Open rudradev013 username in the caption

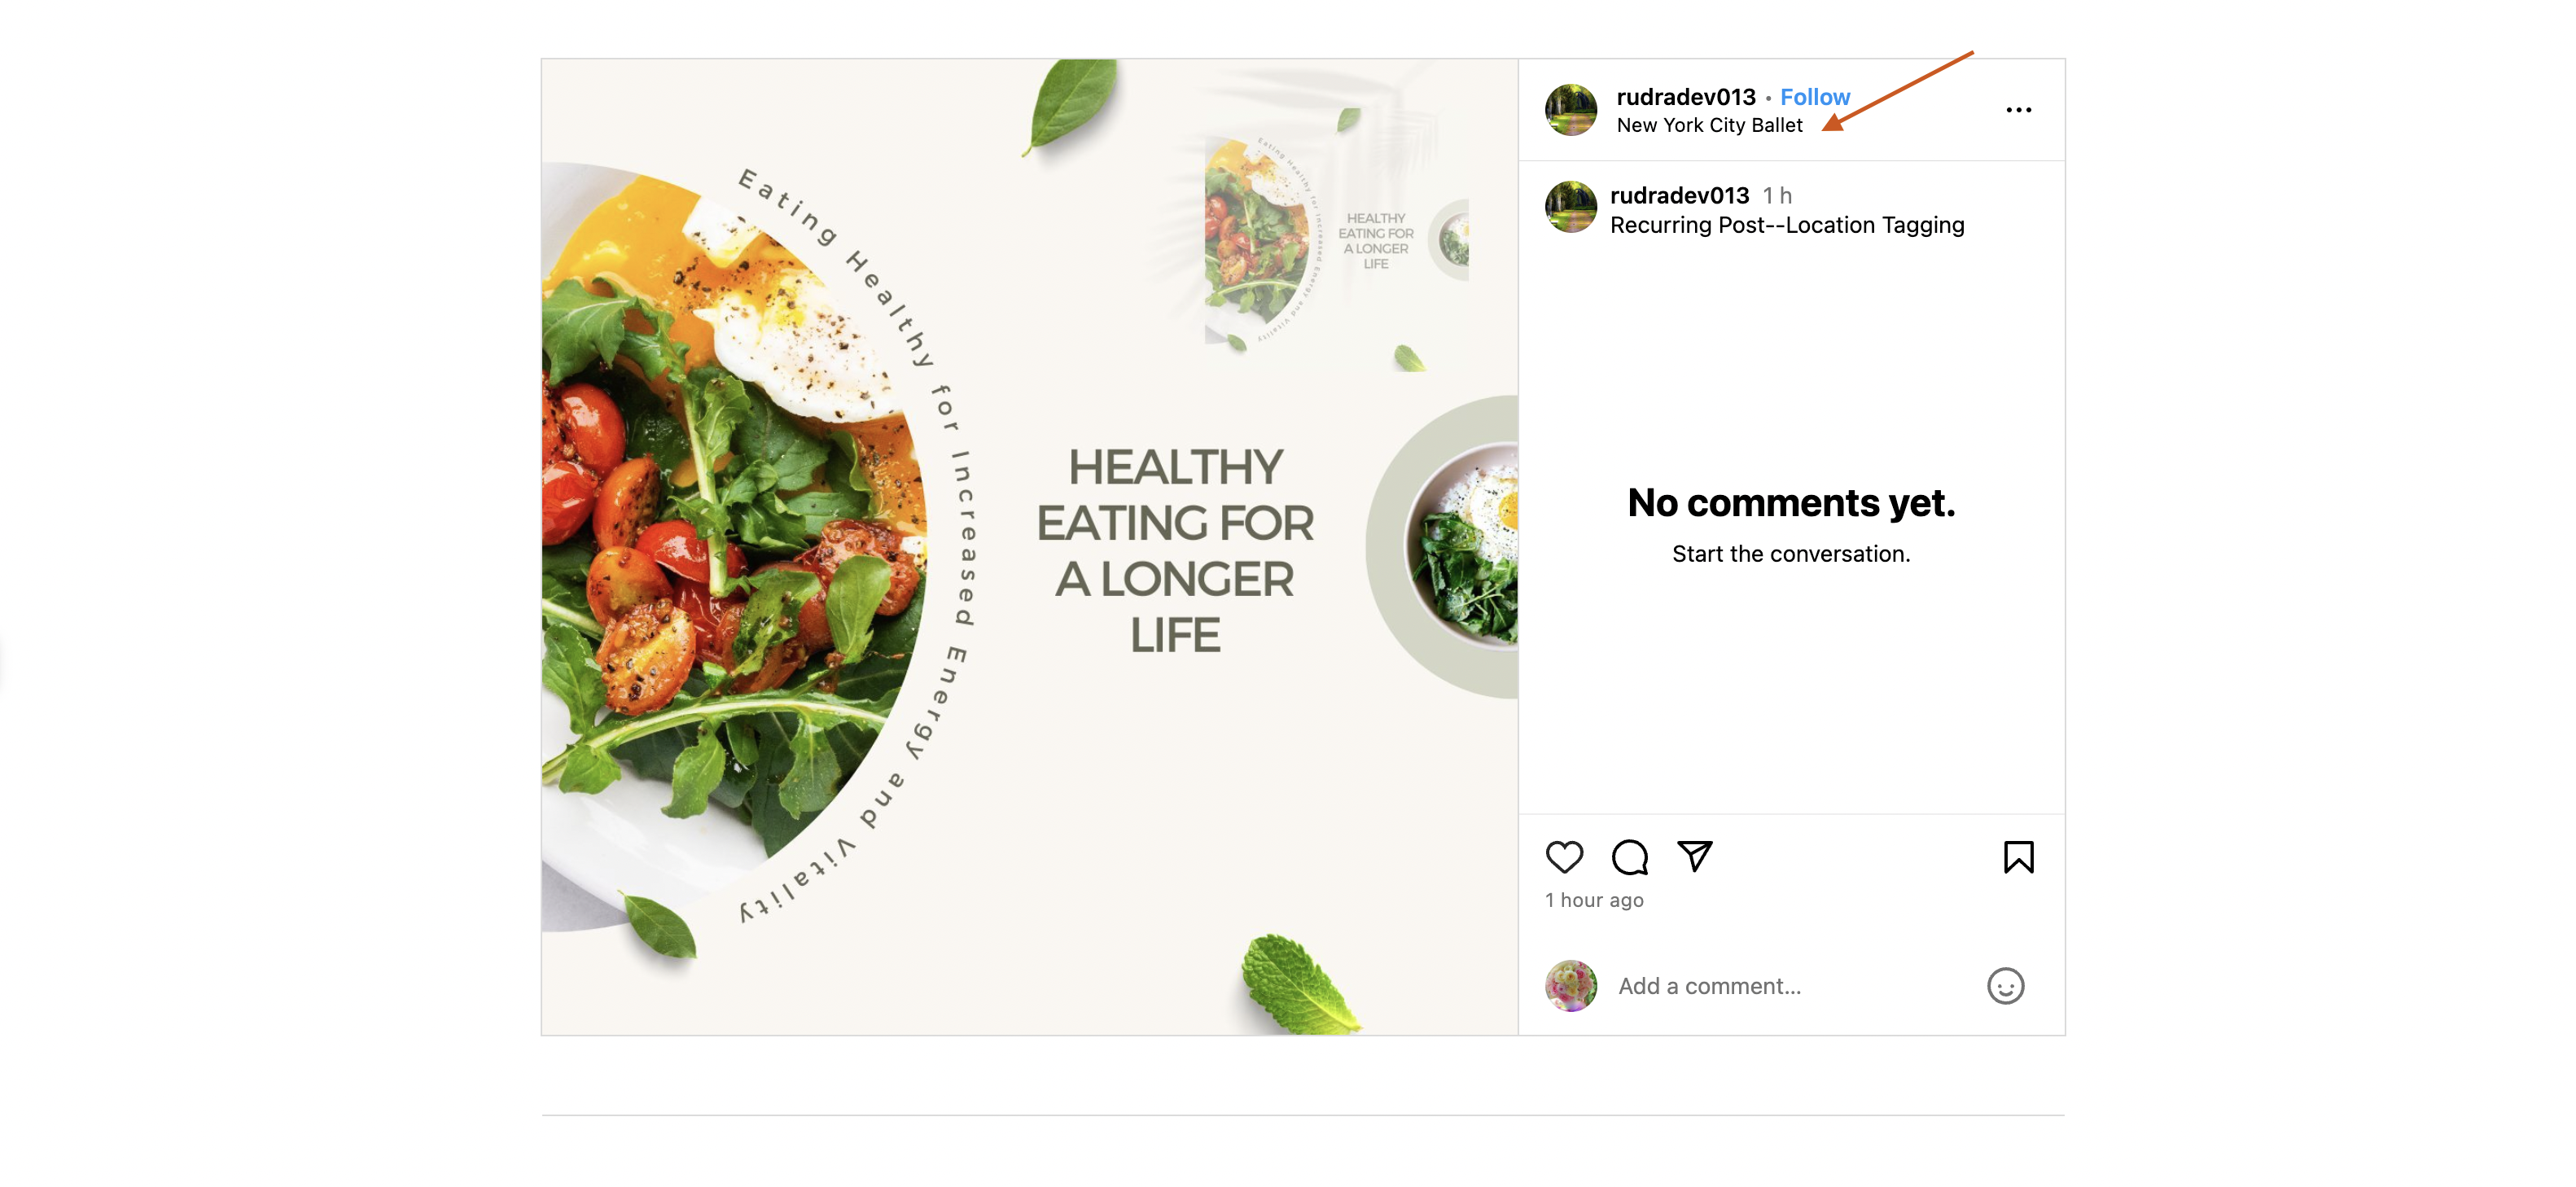(x=1679, y=195)
